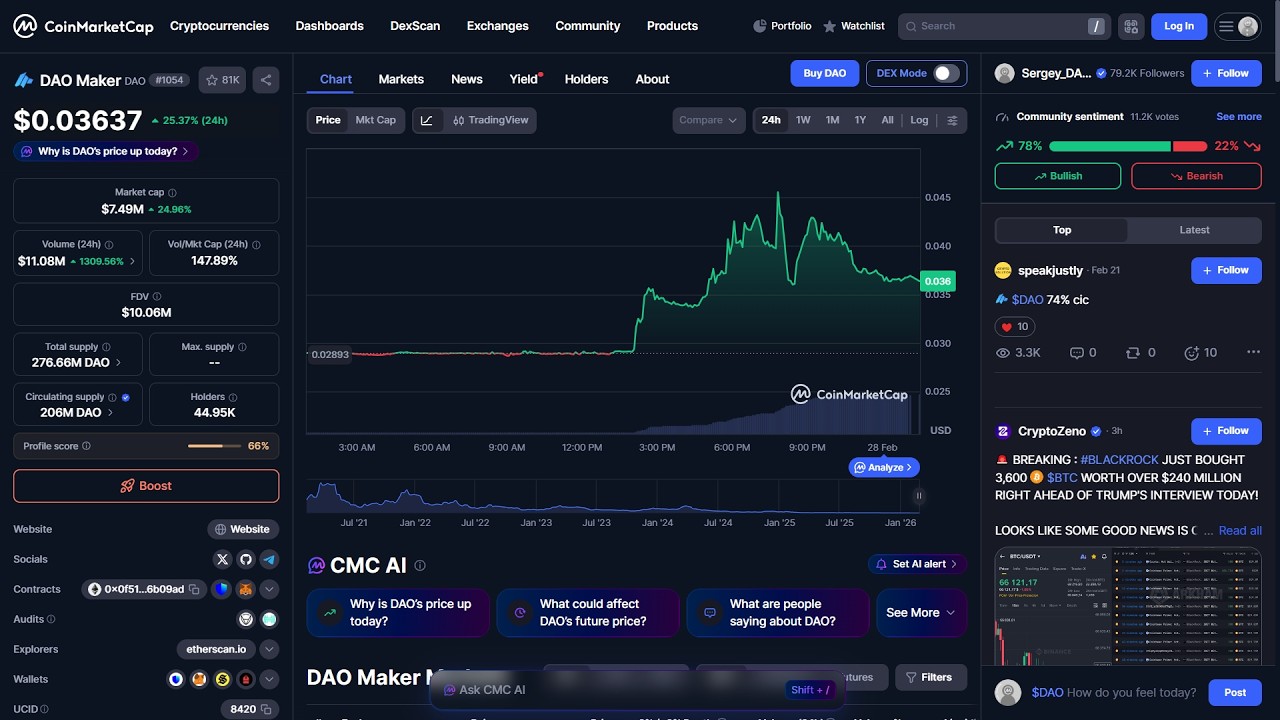The image size is (1280, 720).
Task: Click the heart reaction with 10 likes
Action: tap(1015, 326)
